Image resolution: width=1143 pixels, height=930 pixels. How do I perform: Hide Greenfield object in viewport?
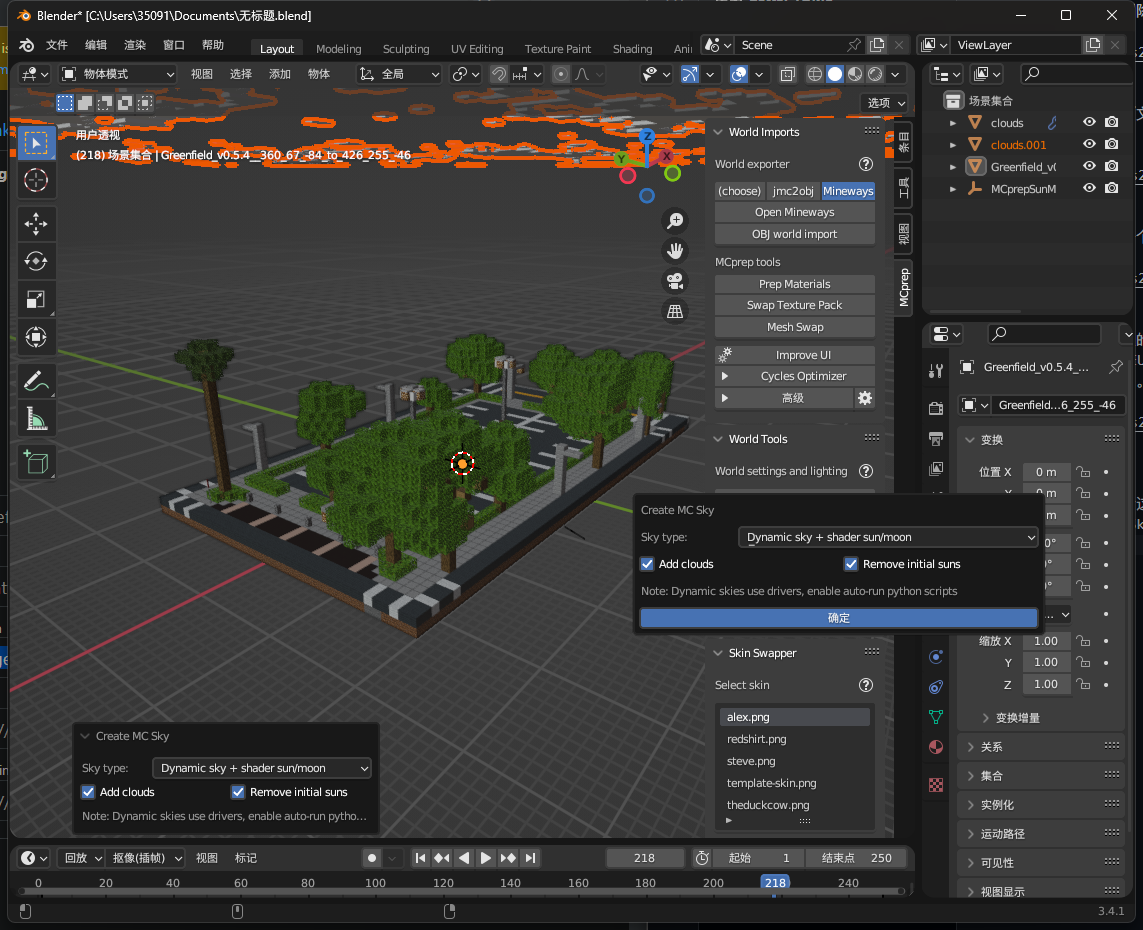[x=1089, y=166]
